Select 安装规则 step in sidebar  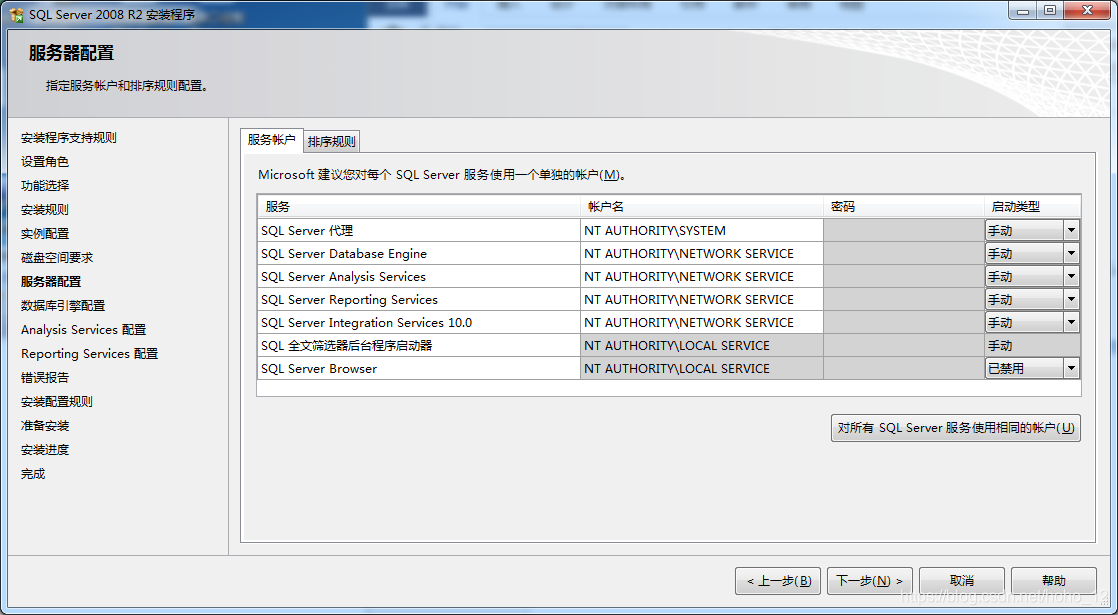tap(45, 210)
